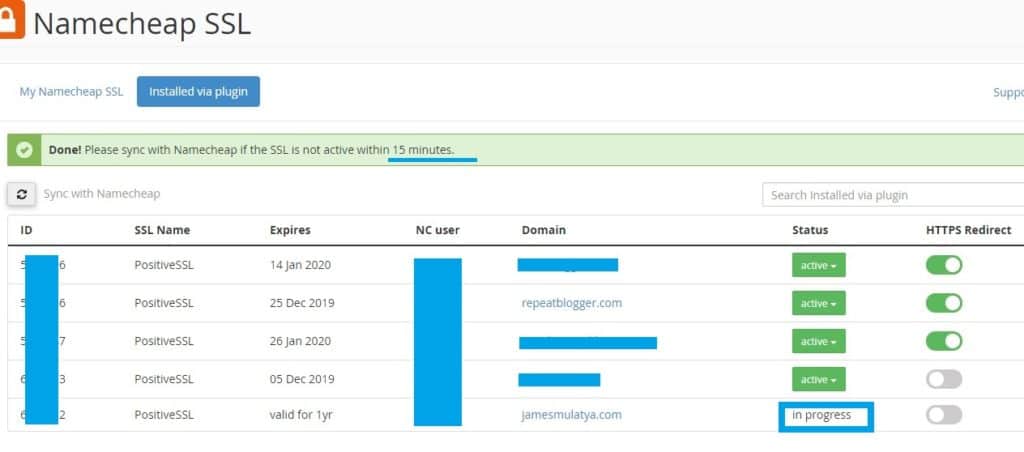
Task: Click the HTTPS Redirect column header
Action: pos(968,230)
